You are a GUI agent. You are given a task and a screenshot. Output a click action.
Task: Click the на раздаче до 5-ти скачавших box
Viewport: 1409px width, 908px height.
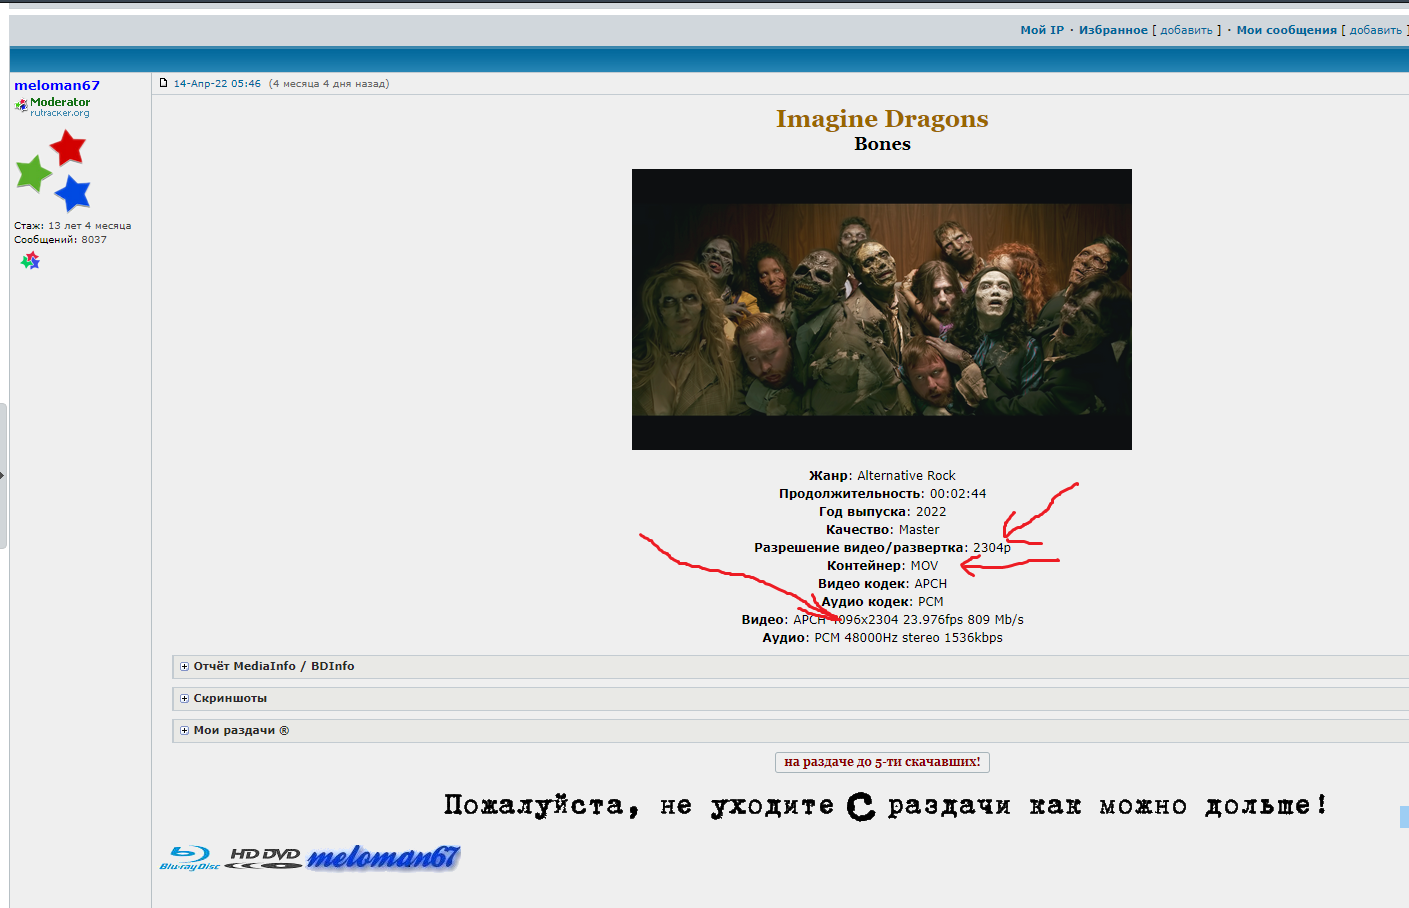[882, 762]
